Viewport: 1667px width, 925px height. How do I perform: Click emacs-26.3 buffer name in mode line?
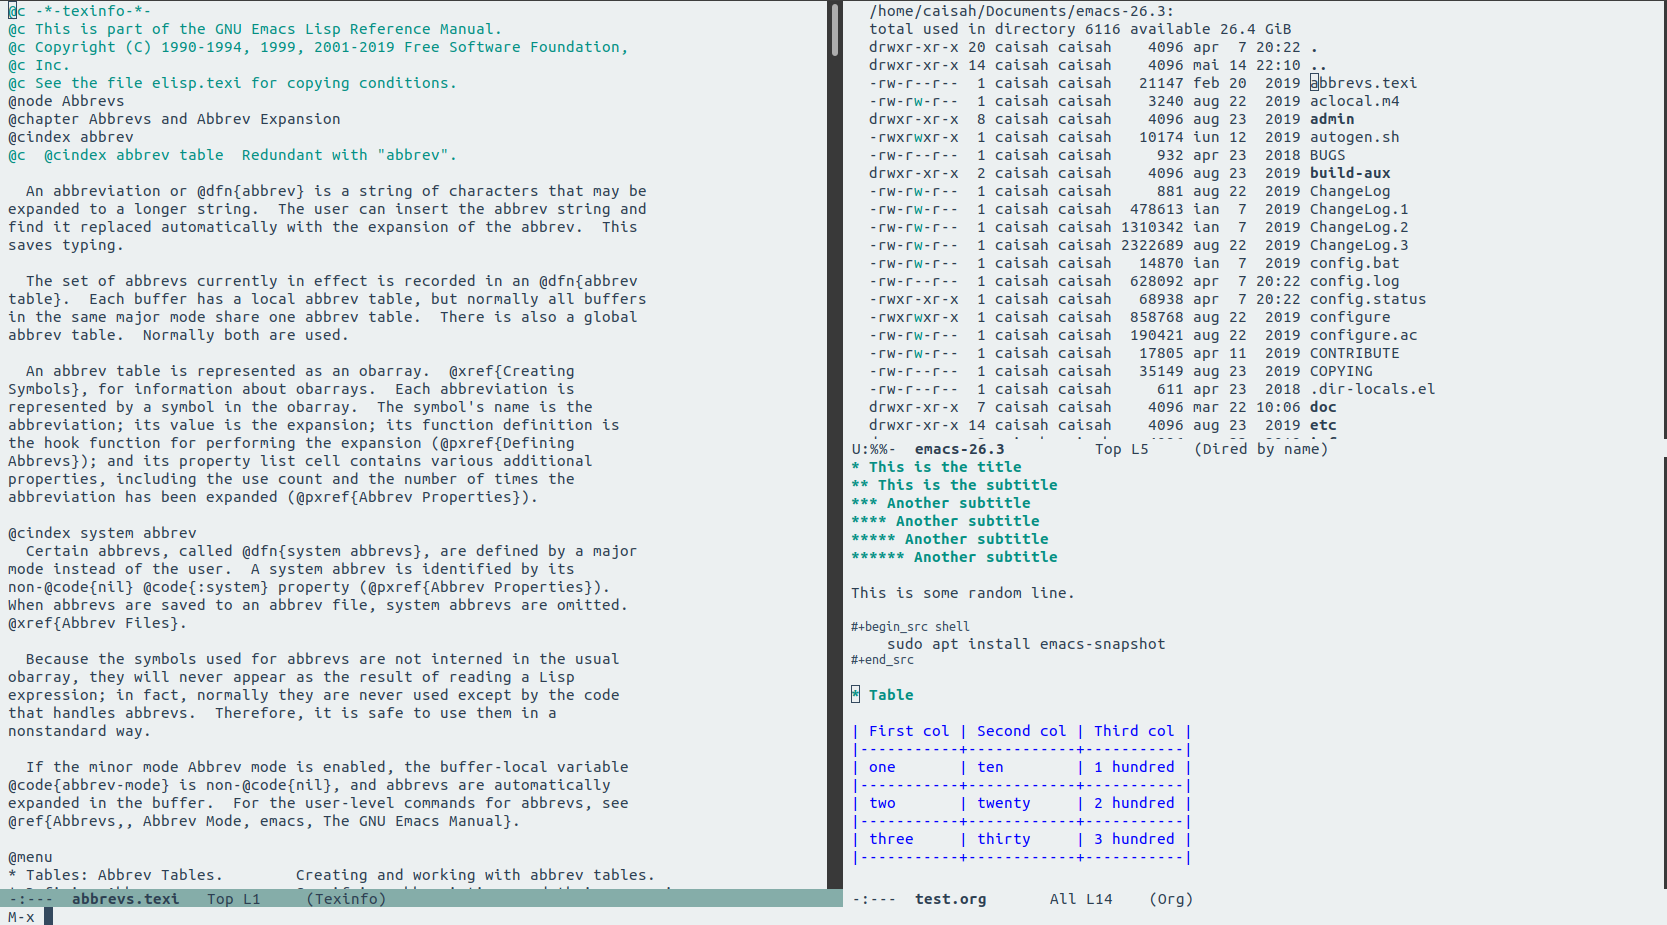coord(959,449)
